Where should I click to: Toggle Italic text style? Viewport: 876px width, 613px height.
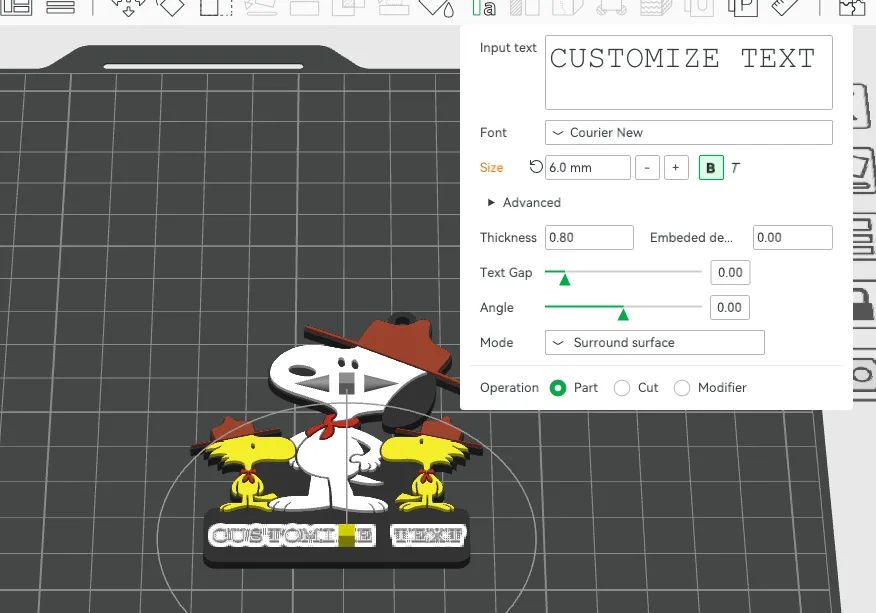pos(735,168)
